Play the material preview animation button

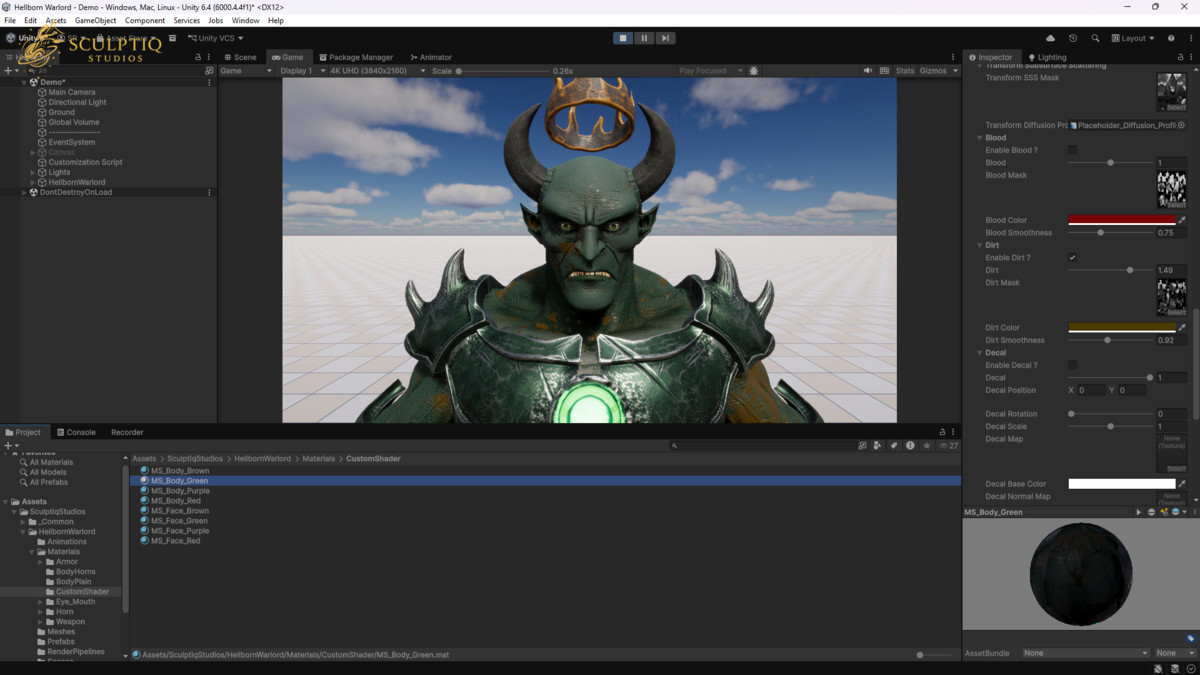pyautogui.click(x=1138, y=512)
